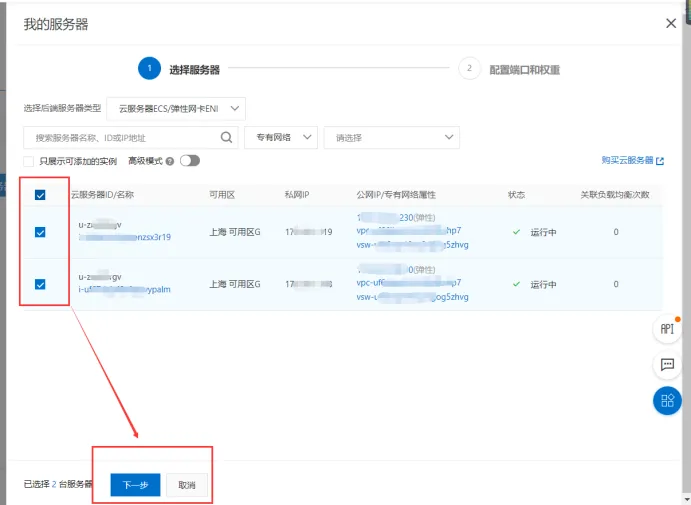The height and width of the screenshot is (505, 691).
Task: Click the 可用区 column header
Action: coord(222,195)
